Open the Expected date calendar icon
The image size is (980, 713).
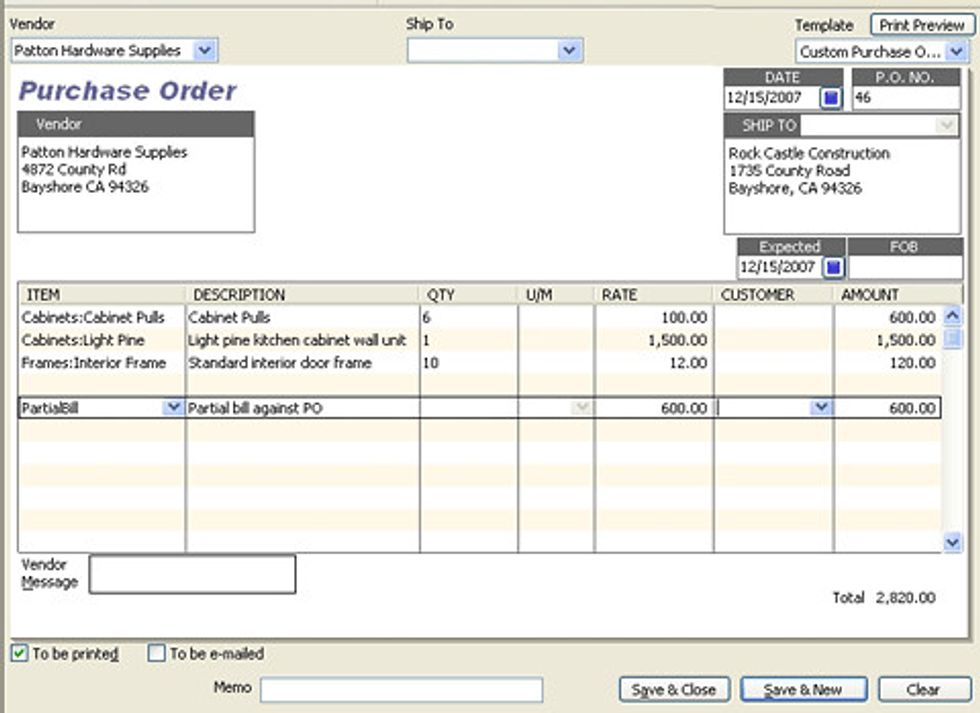834,268
